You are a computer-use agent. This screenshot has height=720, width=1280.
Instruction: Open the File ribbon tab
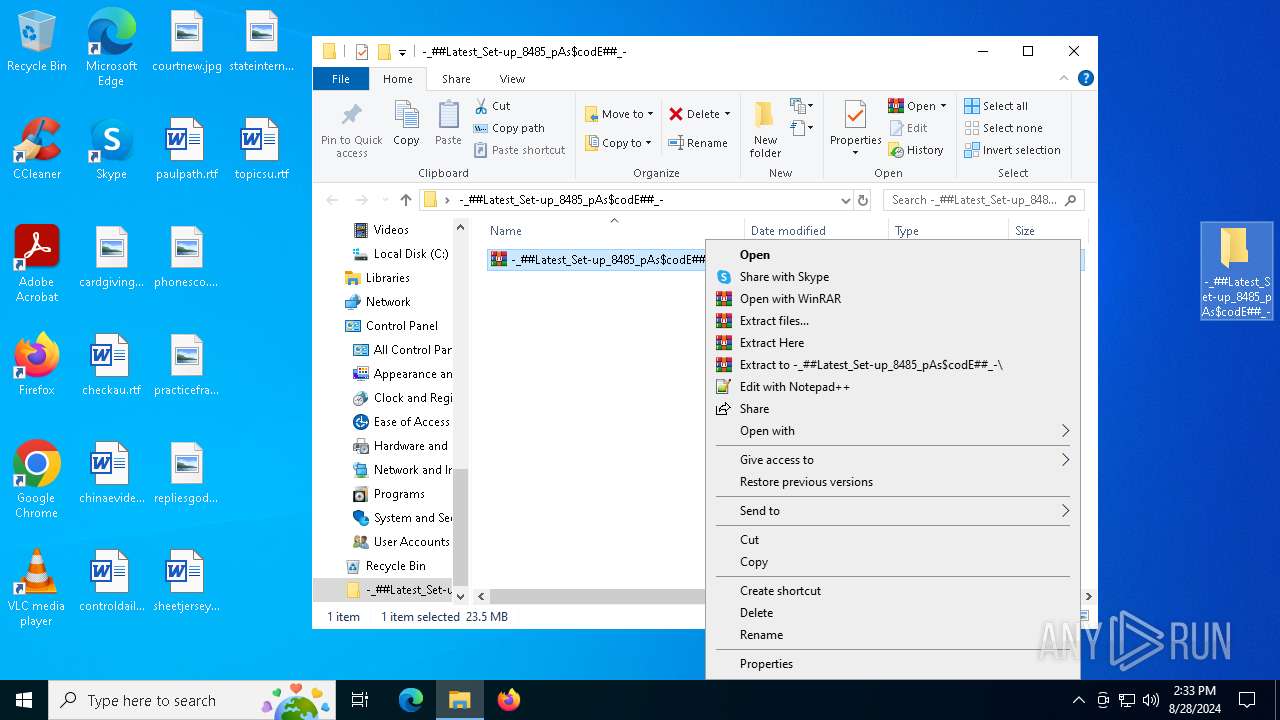point(341,79)
